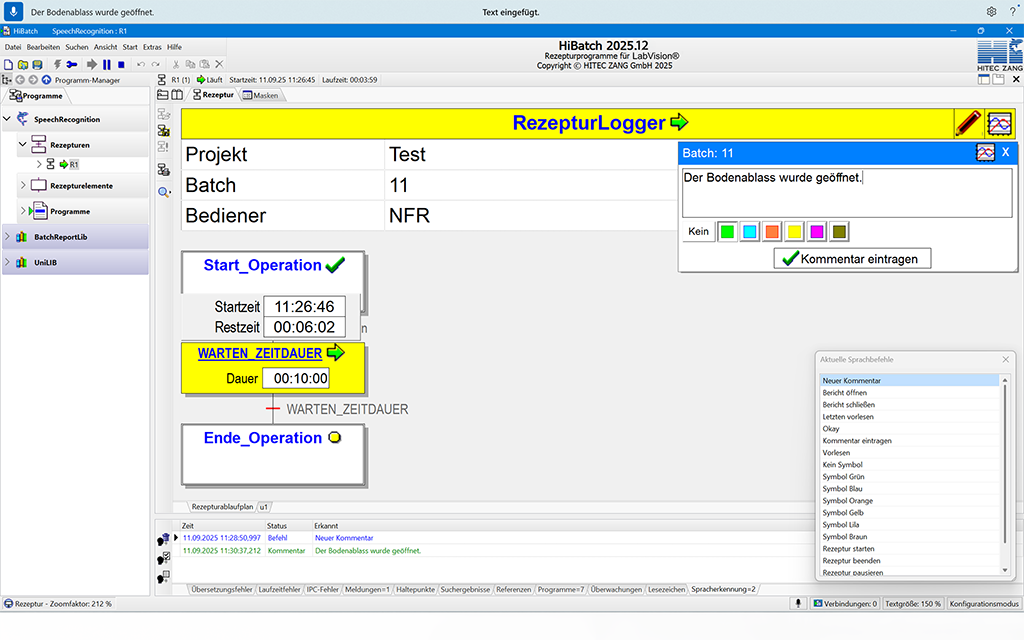The image size is (1024, 640).
Task: Select the microphone icon in the status bar
Action: coord(798,603)
